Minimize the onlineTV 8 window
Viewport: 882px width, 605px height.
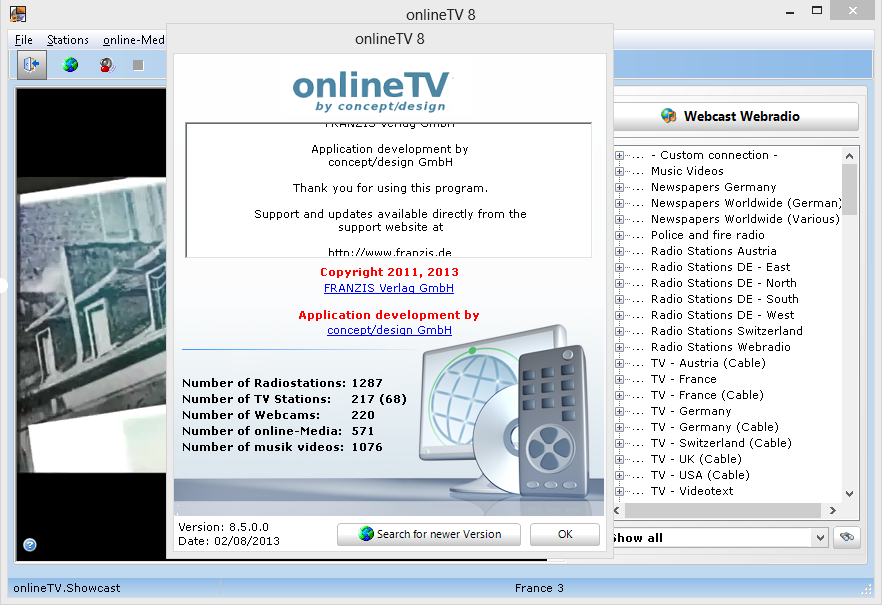[790, 12]
